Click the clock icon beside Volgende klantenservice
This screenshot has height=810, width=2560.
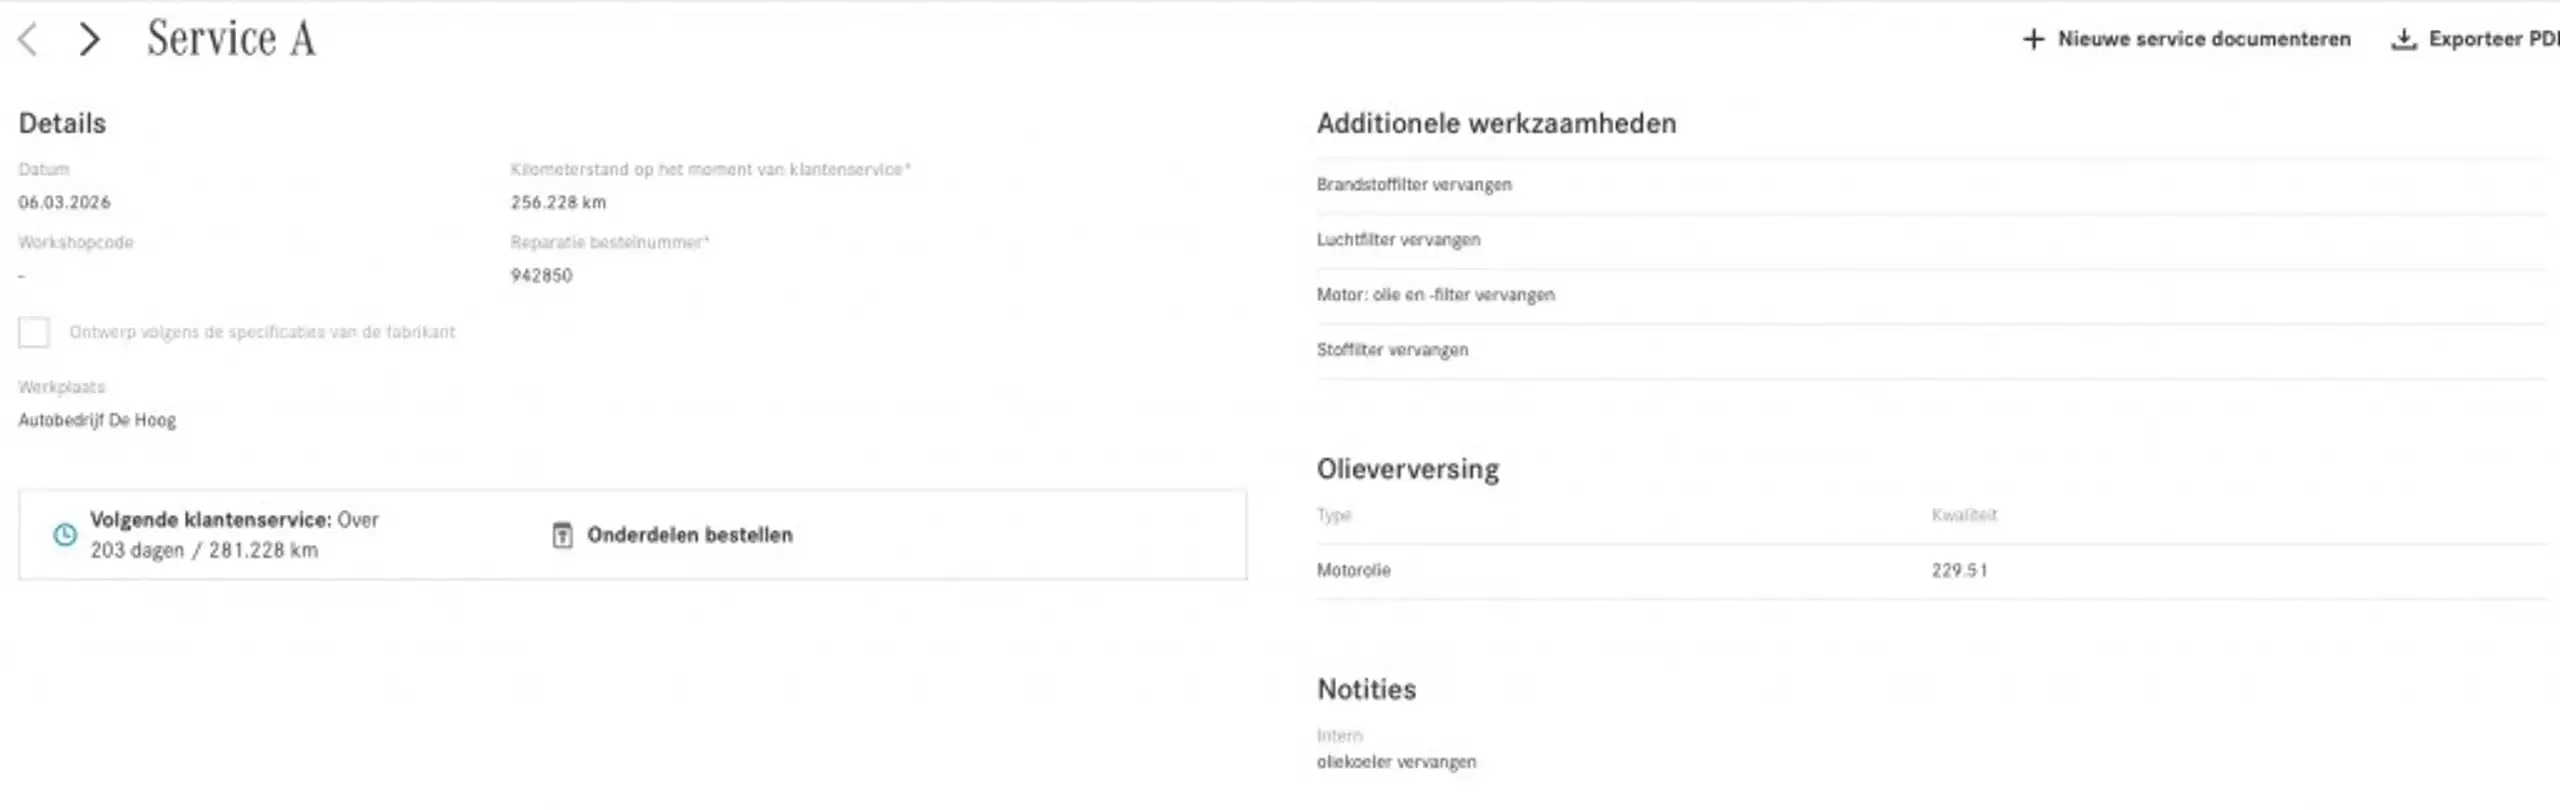[x=65, y=535]
